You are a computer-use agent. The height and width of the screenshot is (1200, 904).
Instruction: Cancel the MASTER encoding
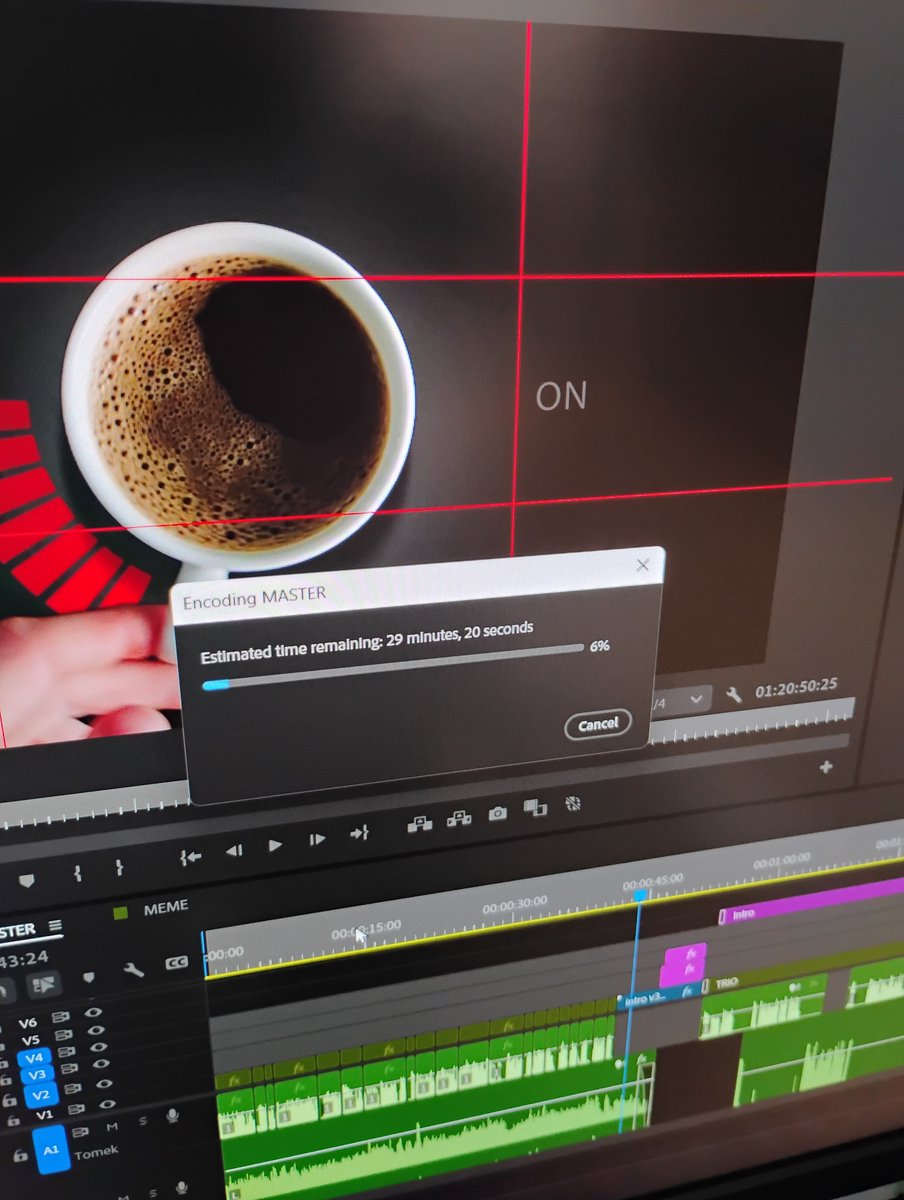[x=598, y=724]
